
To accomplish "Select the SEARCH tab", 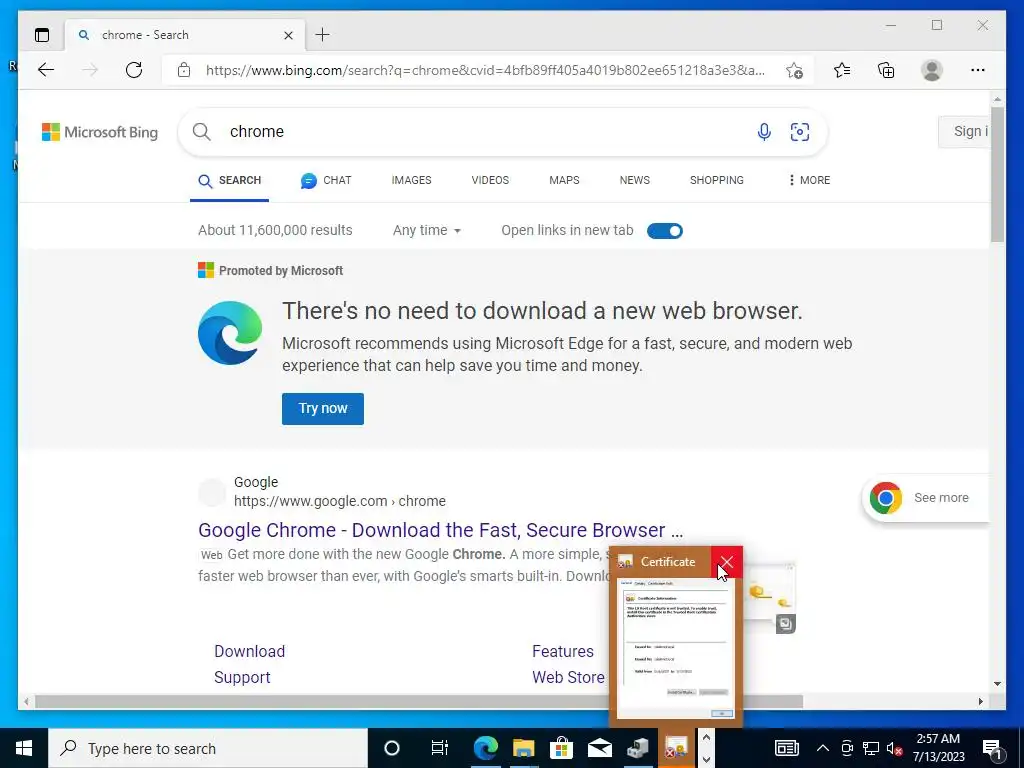I will coord(229,181).
